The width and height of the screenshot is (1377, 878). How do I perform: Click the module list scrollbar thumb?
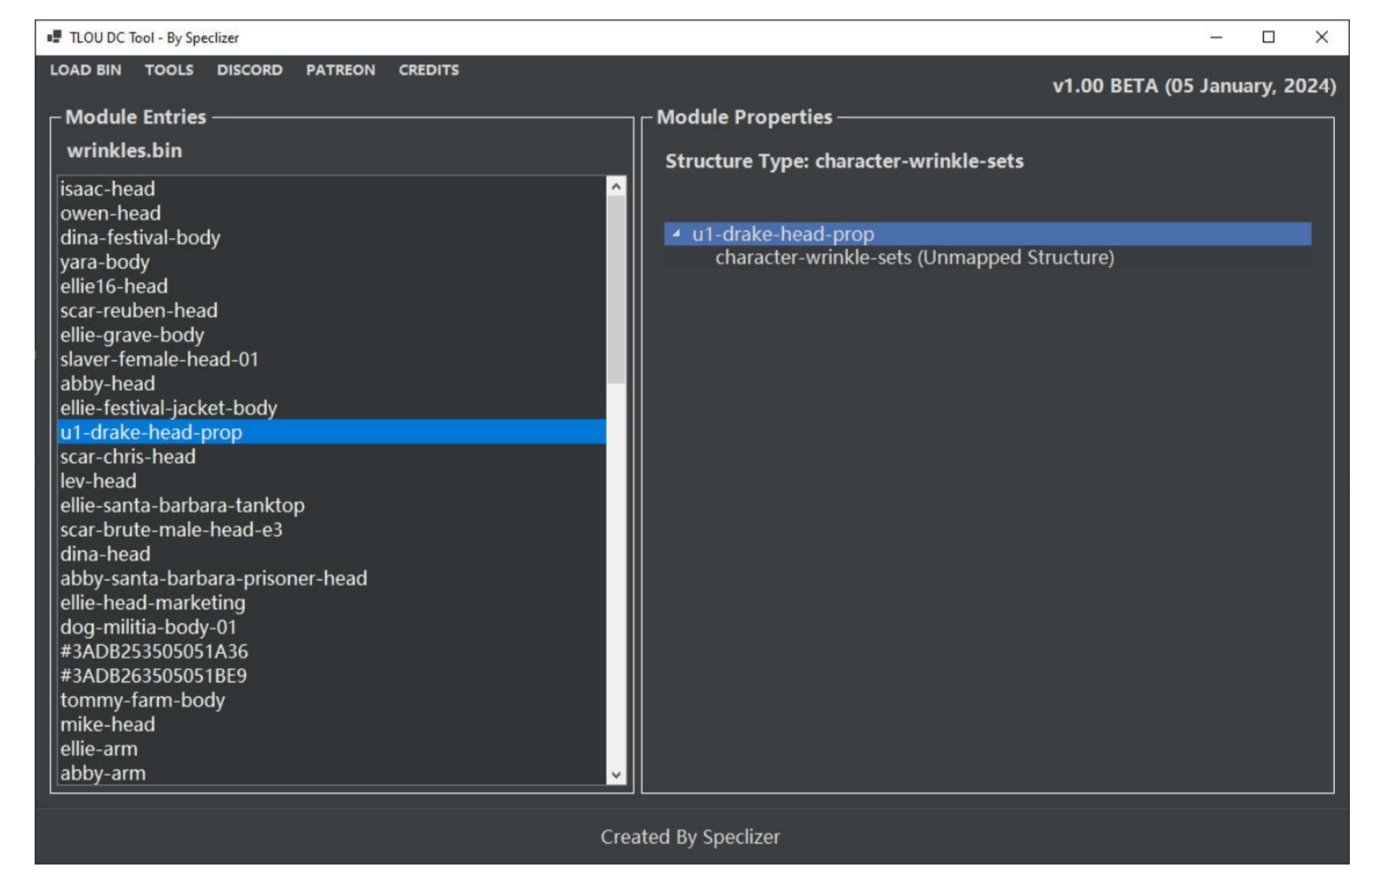pyautogui.click(x=616, y=290)
